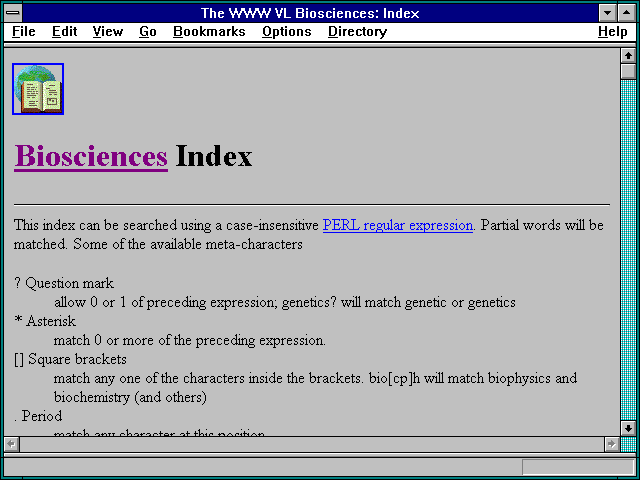The image size is (640, 480).
Task: Open the Edit menu
Action: (64, 32)
